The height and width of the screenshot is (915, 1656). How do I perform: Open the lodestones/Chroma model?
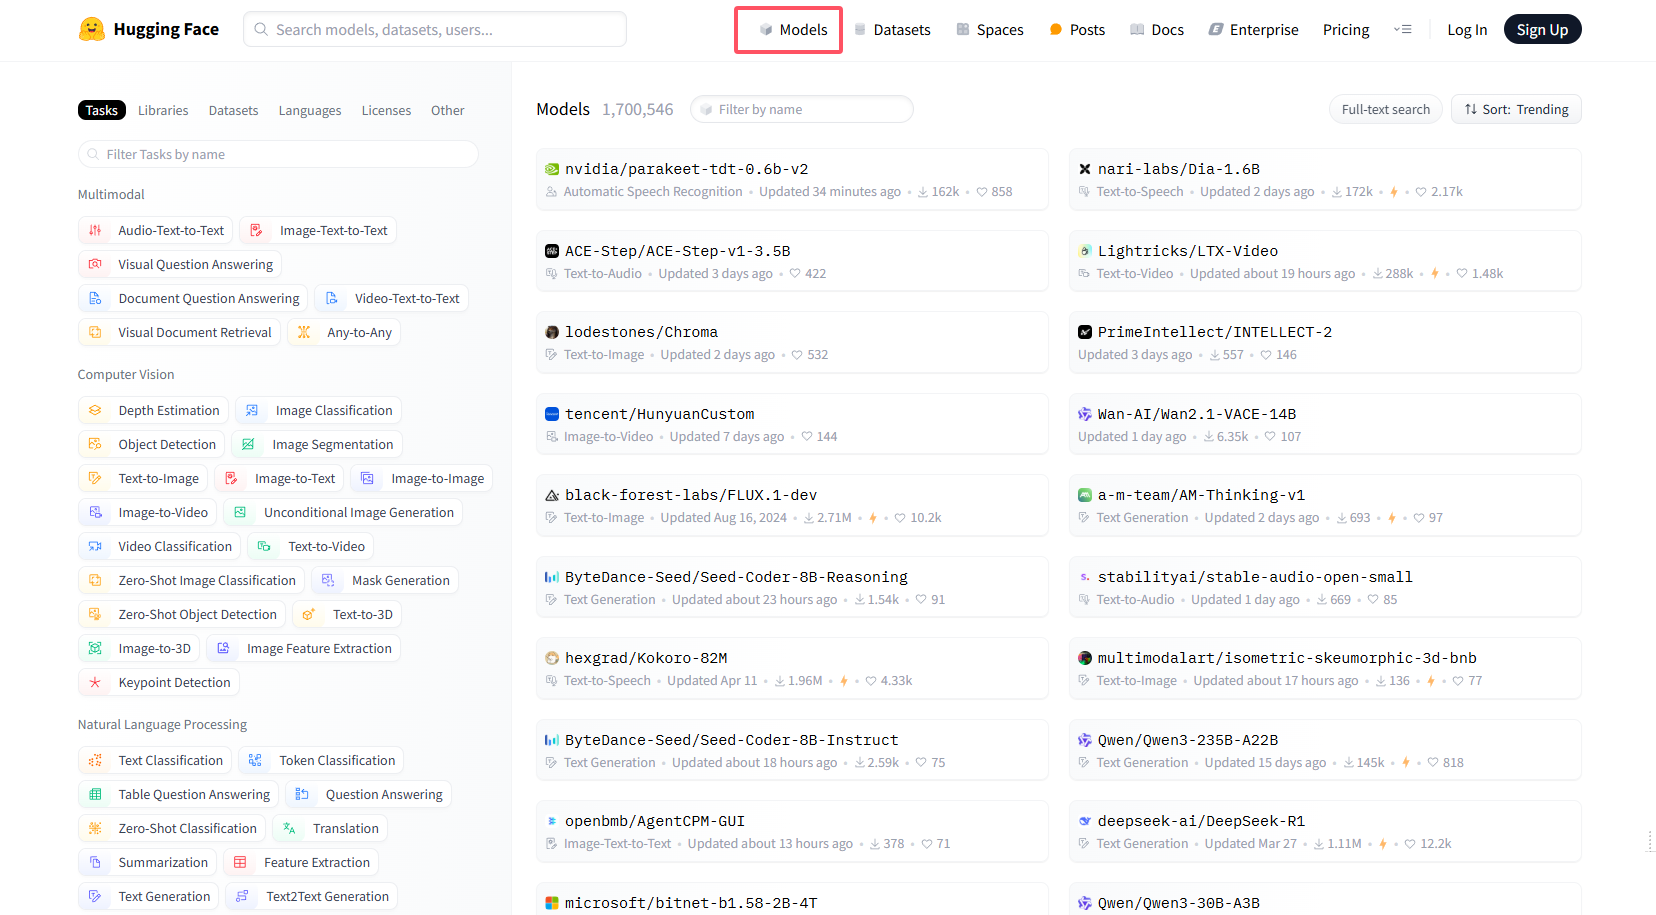tap(792, 342)
